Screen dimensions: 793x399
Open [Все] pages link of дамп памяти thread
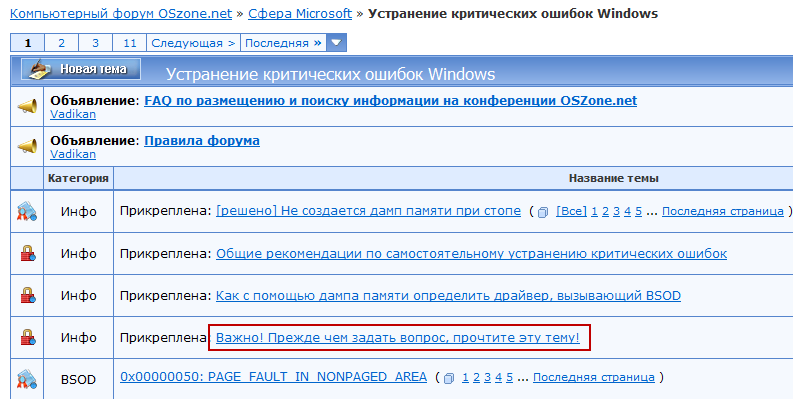[x=571, y=211]
